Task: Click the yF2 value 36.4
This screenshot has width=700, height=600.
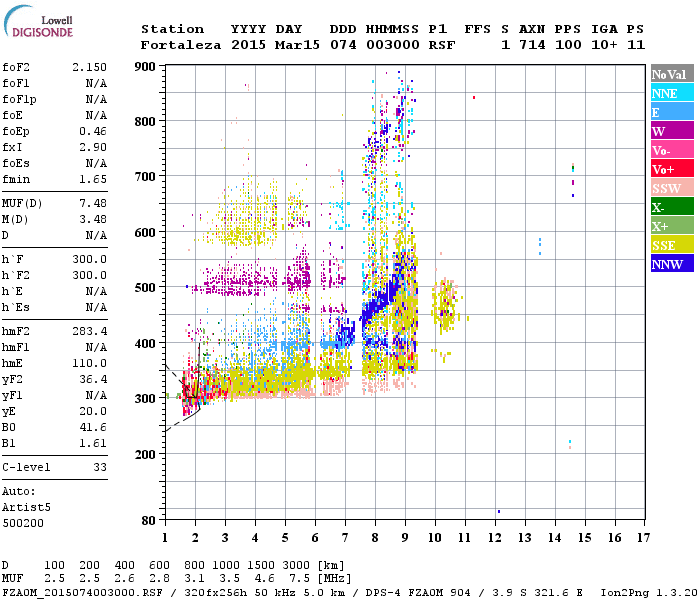Action: (93, 379)
